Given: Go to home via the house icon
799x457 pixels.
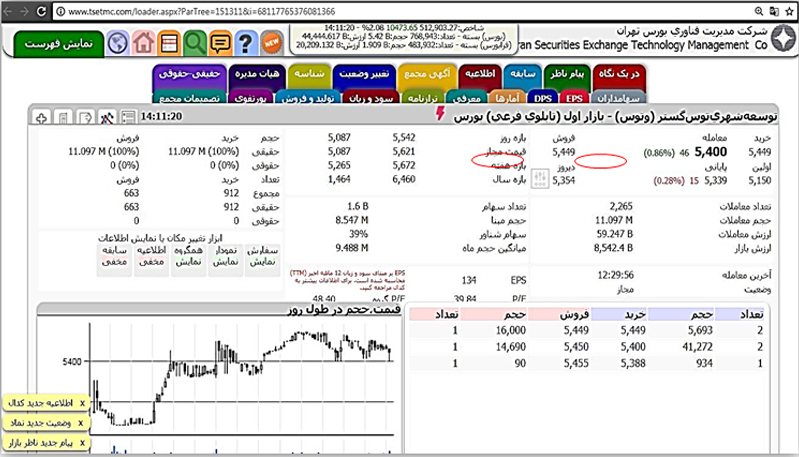Looking at the screenshot, I should tap(144, 44).
